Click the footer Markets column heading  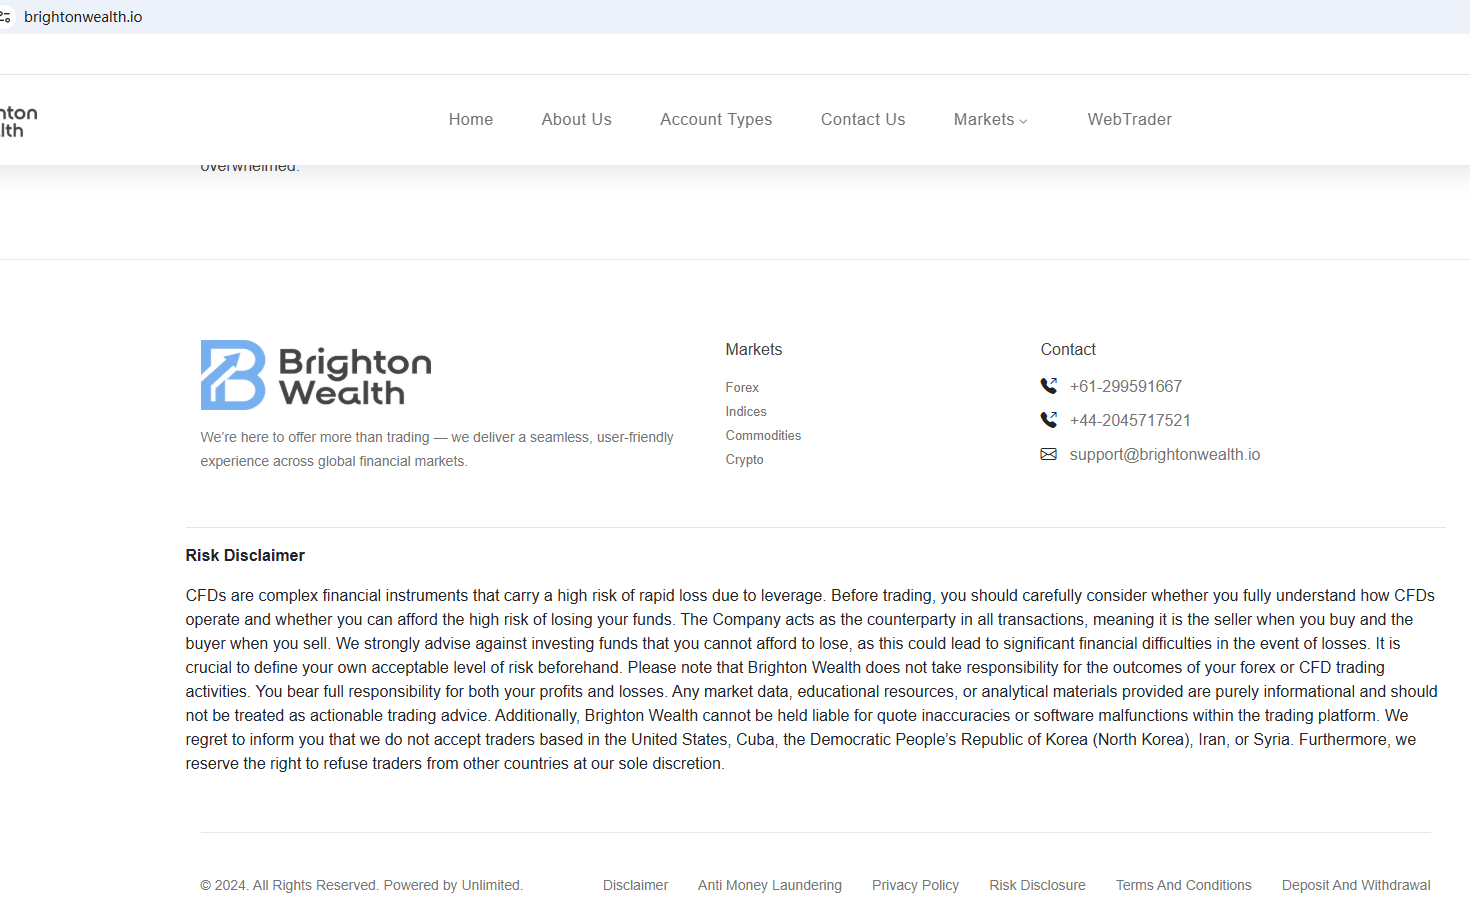pos(754,349)
